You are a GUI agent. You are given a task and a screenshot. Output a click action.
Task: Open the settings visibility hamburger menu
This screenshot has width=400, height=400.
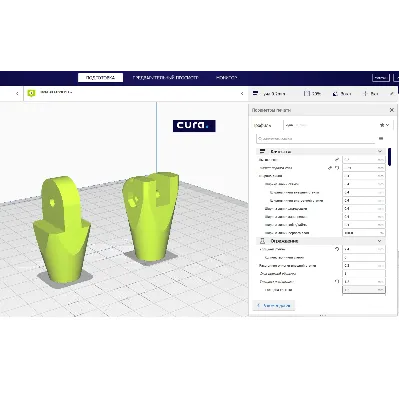point(381,138)
